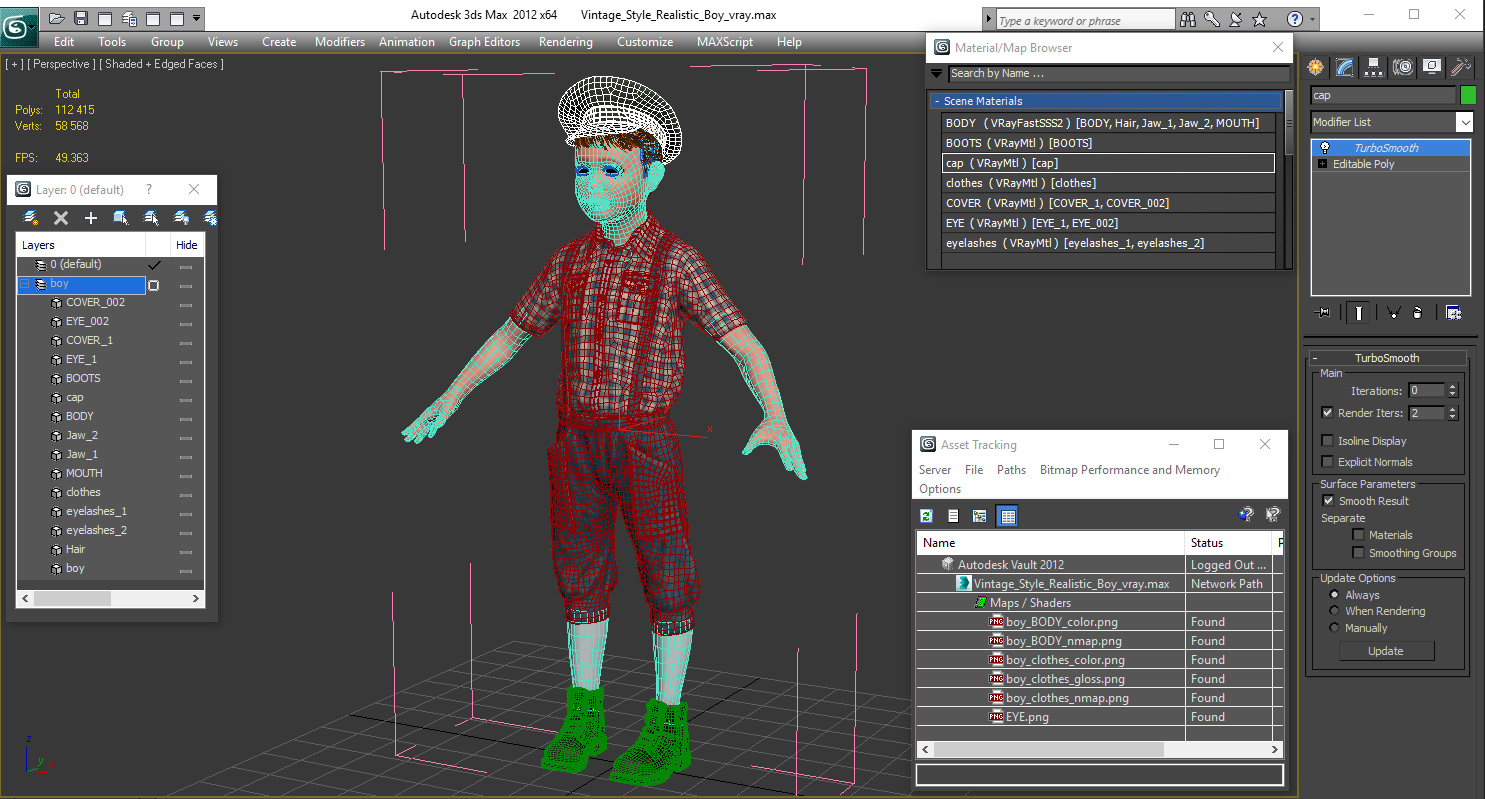The width and height of the screenshot is (1485, 799).
Task: Click the Open File icon in quick access toolbar
Action: coord(58,18)
